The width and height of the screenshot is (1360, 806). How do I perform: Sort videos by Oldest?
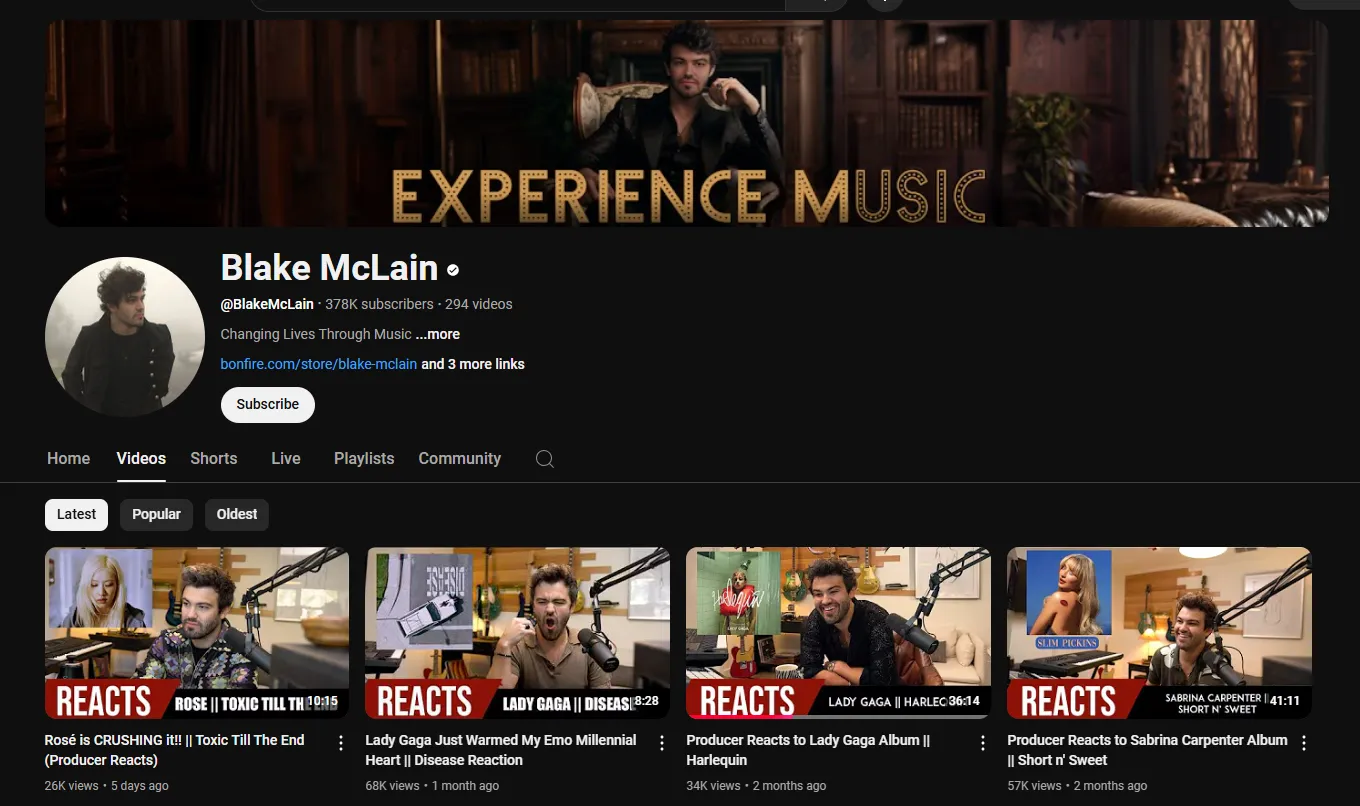[237, 514]
